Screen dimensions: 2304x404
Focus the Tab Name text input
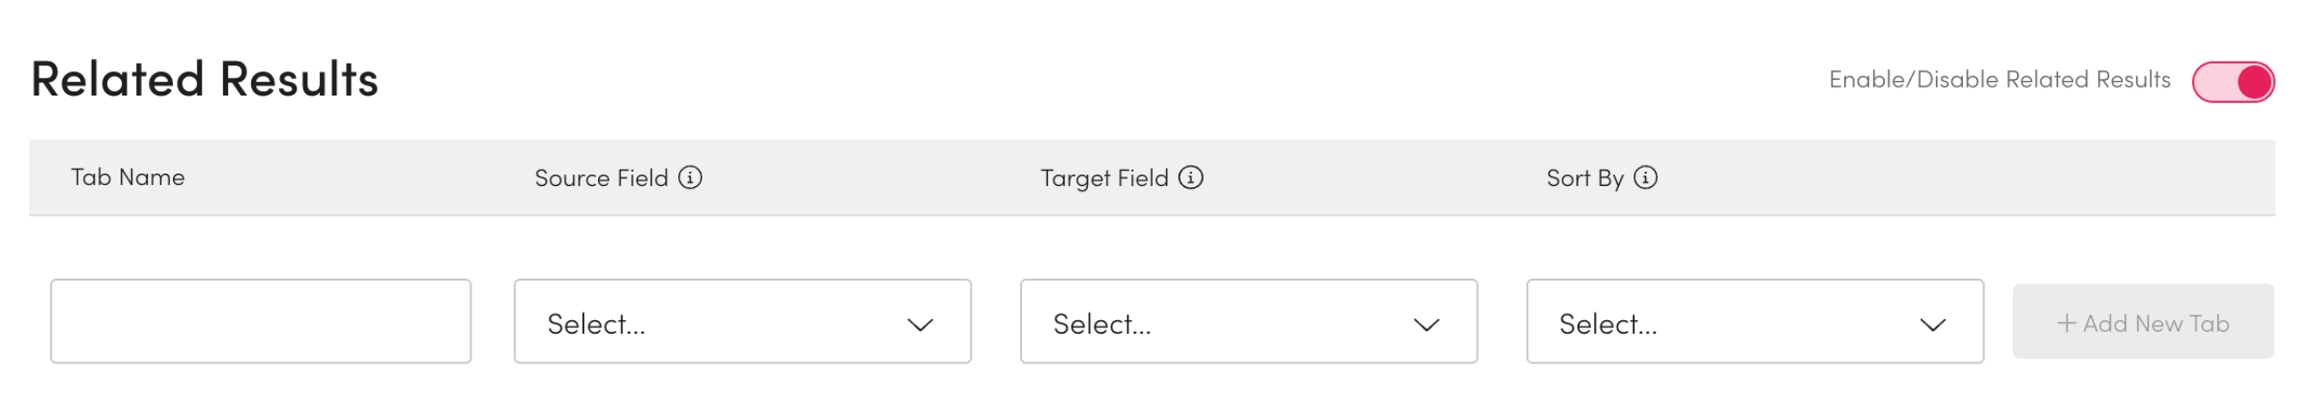260,322
